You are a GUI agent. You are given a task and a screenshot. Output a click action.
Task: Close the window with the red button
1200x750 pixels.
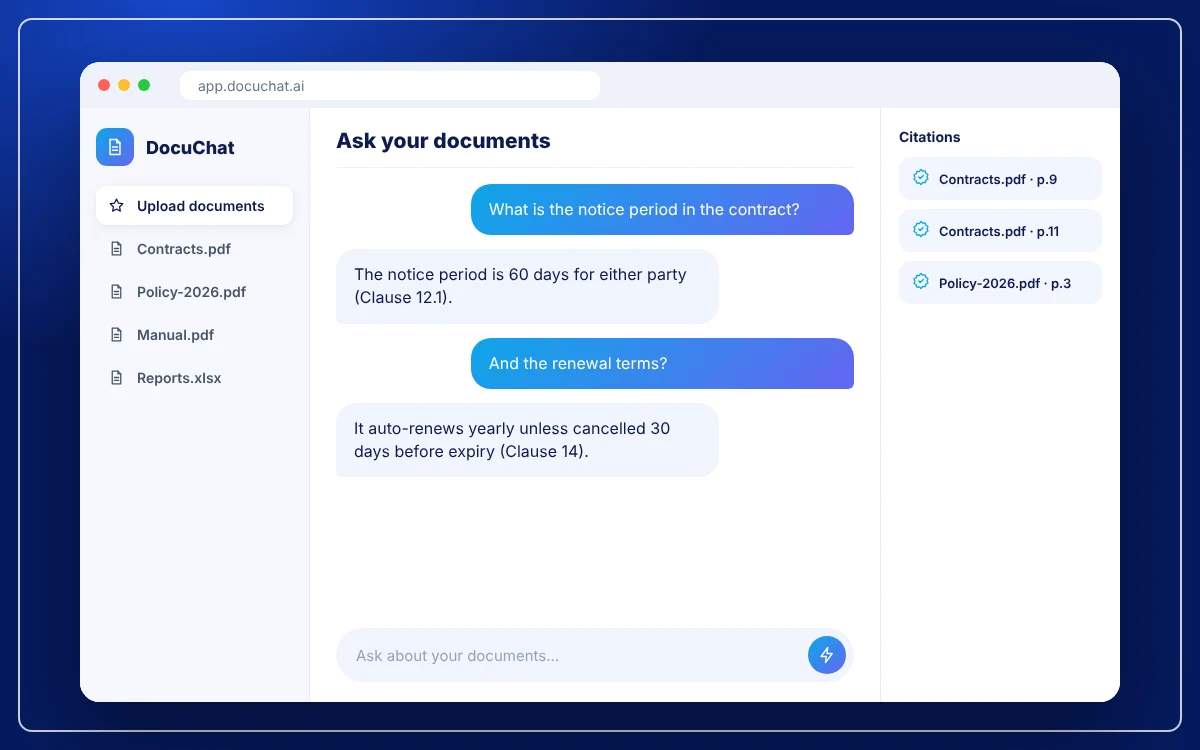pyautogui.click(x=104, y=85)
